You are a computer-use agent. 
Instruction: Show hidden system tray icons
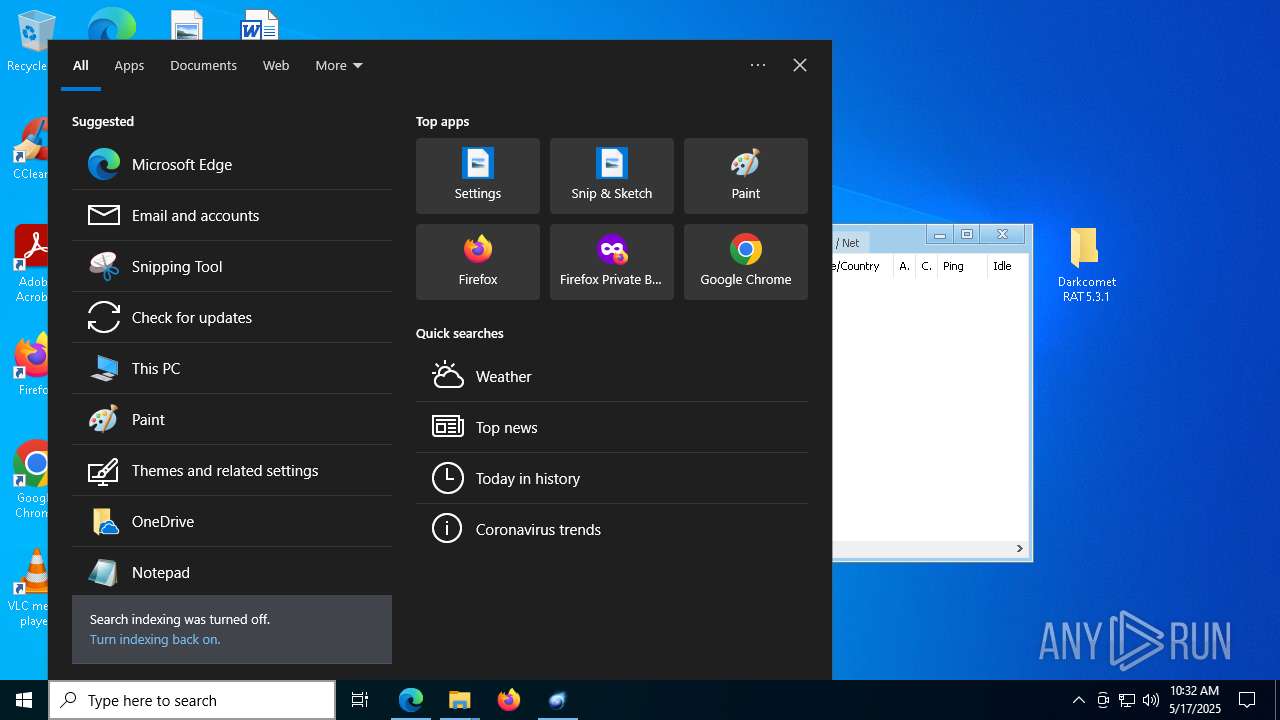click(x=1078, y=700)
